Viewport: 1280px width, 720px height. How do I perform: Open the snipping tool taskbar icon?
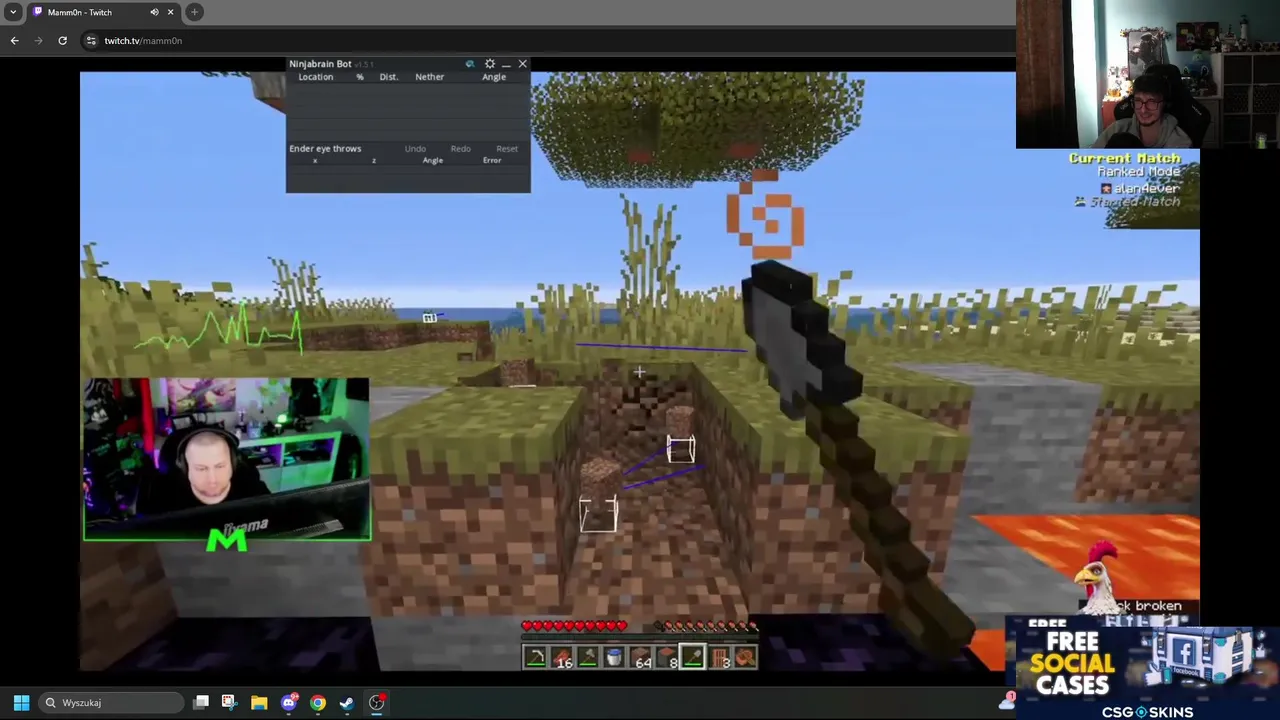pyautogui.click(x=229, y=702)
